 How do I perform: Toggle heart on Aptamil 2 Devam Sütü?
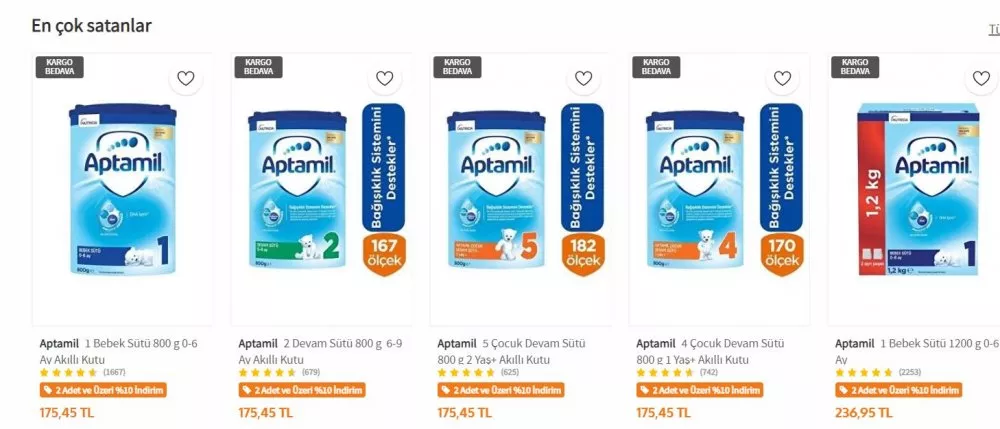(385, 79)
